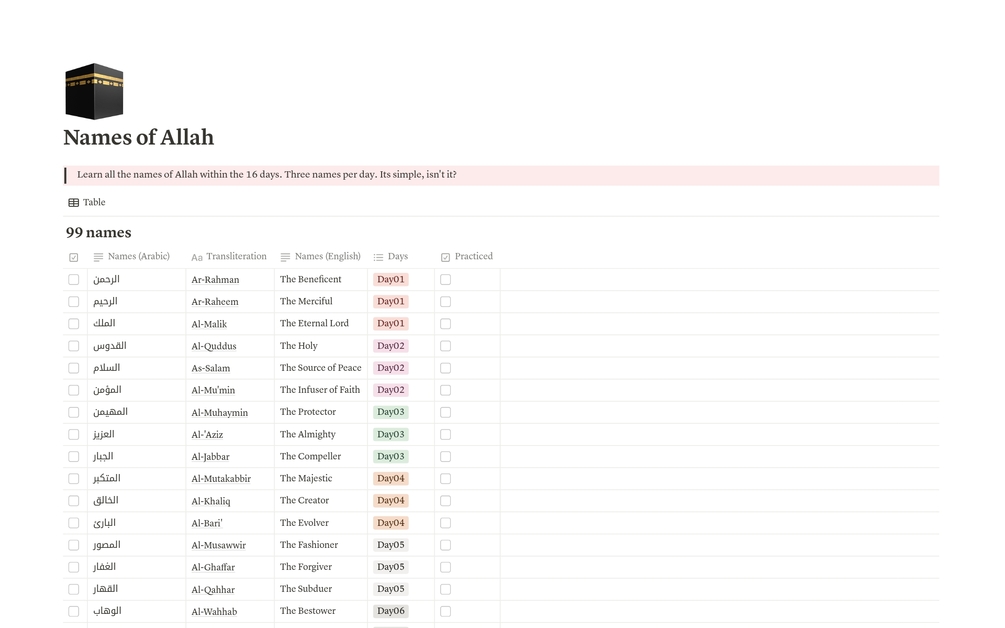Click the Kaaba page icon
The image size is (1005, 628).
pyautogui.click(x=94, y=91)
